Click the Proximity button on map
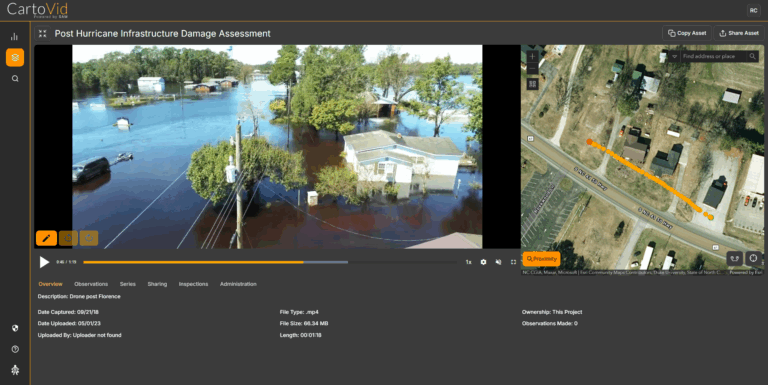768x385 pixels. tap(541, 259)
